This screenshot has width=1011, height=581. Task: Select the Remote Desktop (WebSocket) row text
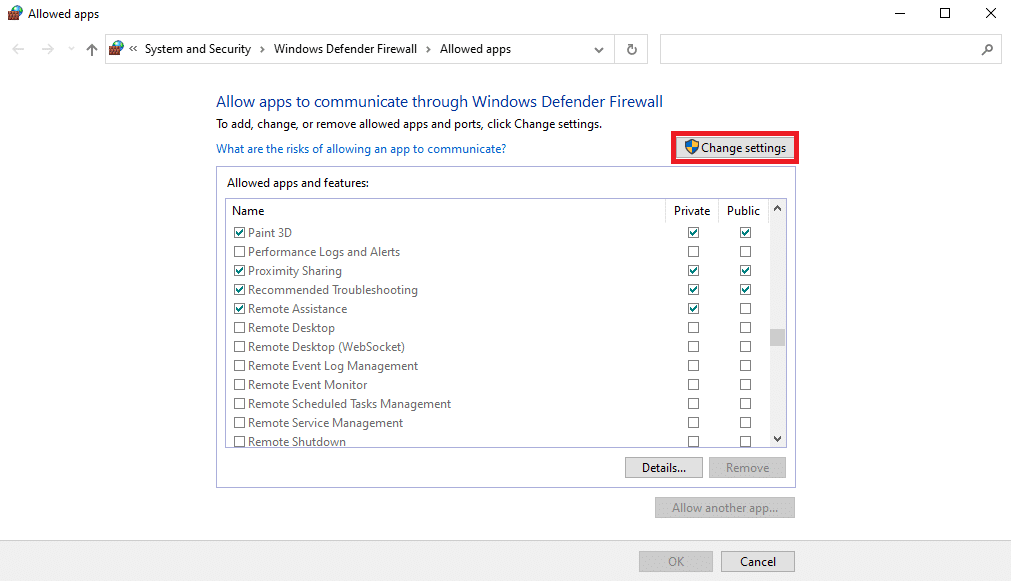click(x=326, y=347)
